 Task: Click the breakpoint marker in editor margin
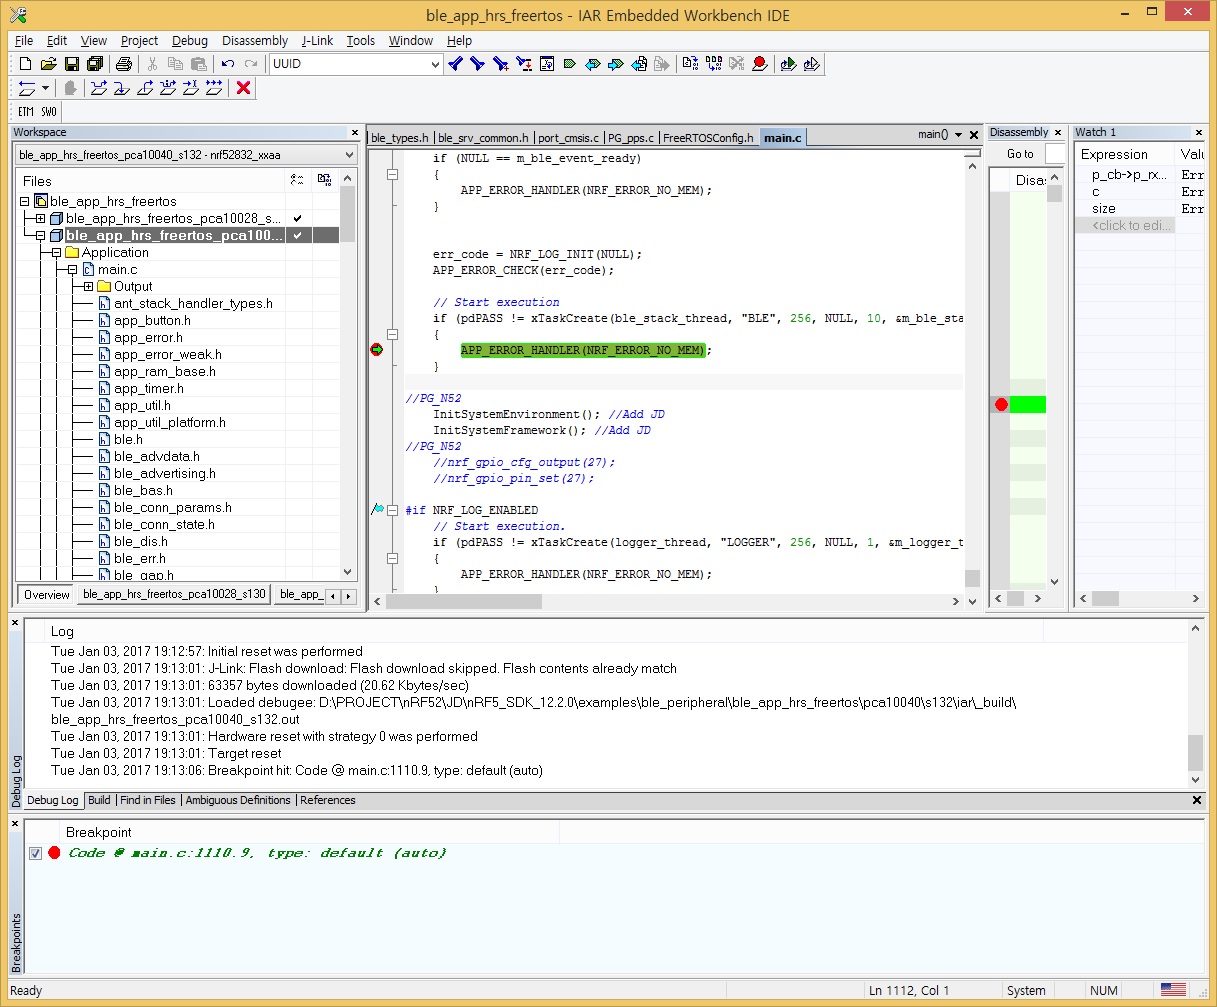(377, 350)
